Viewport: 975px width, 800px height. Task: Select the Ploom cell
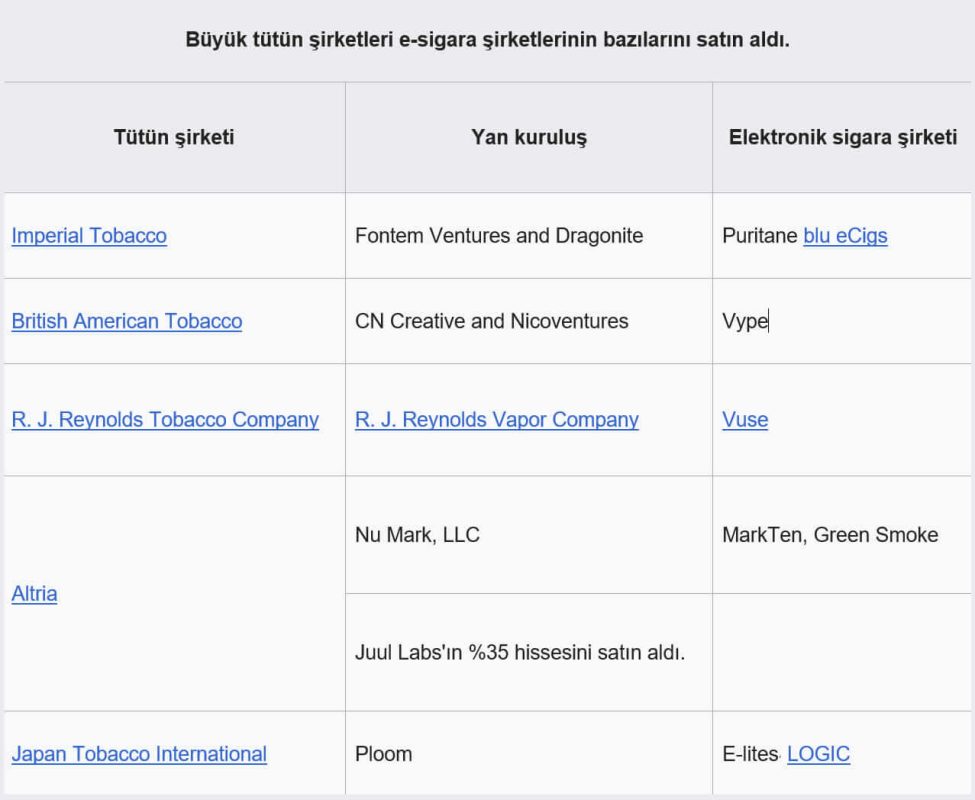click(x=383, y=753)
